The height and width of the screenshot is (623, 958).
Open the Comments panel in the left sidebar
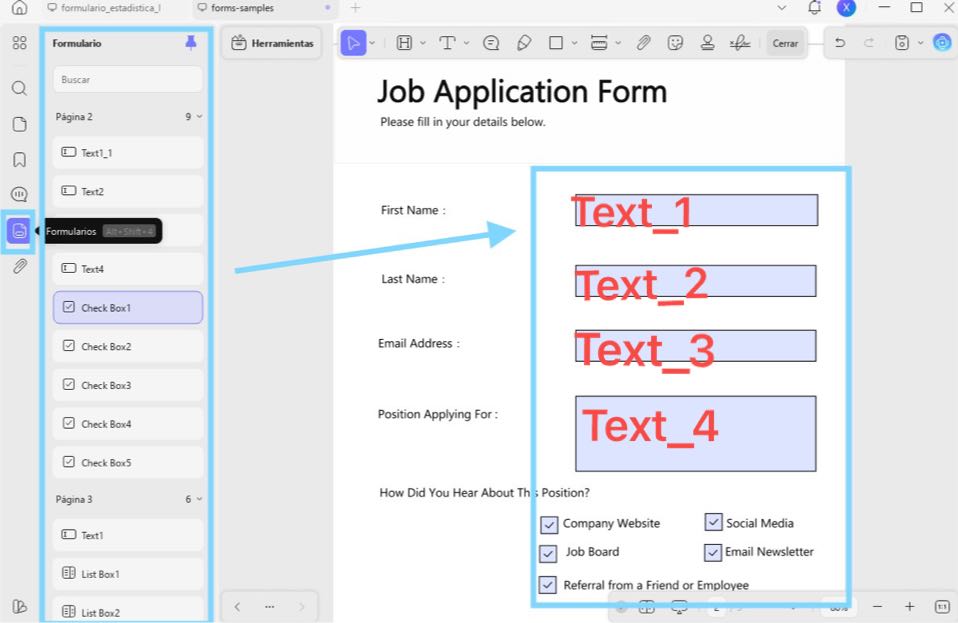coord(18,194)
